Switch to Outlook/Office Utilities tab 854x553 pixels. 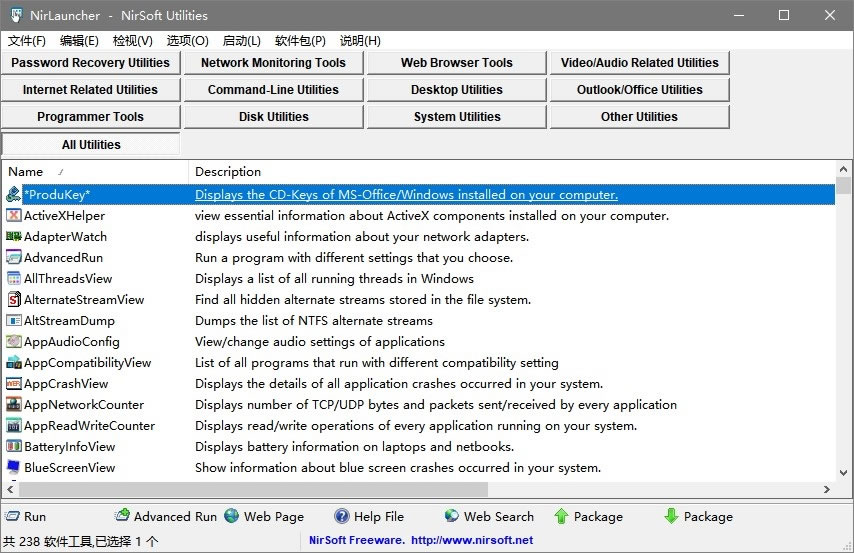639,90
